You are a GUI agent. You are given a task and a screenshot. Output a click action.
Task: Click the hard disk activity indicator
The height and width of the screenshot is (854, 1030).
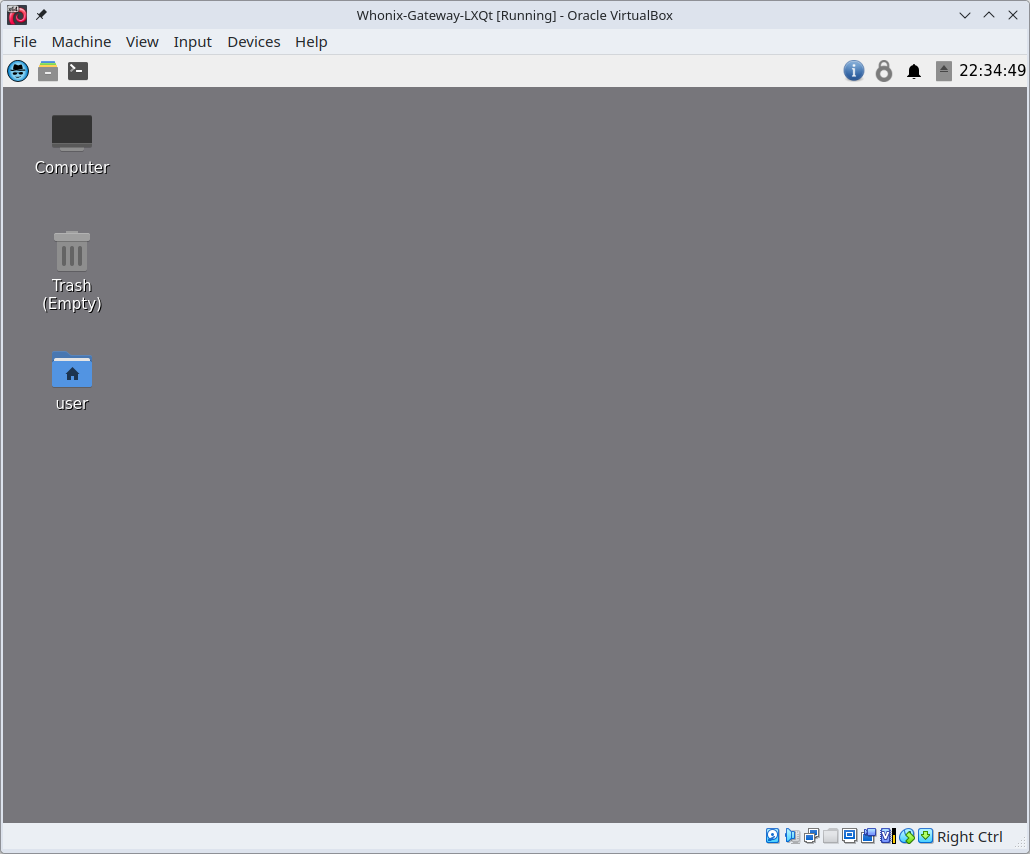click(773, 836)
